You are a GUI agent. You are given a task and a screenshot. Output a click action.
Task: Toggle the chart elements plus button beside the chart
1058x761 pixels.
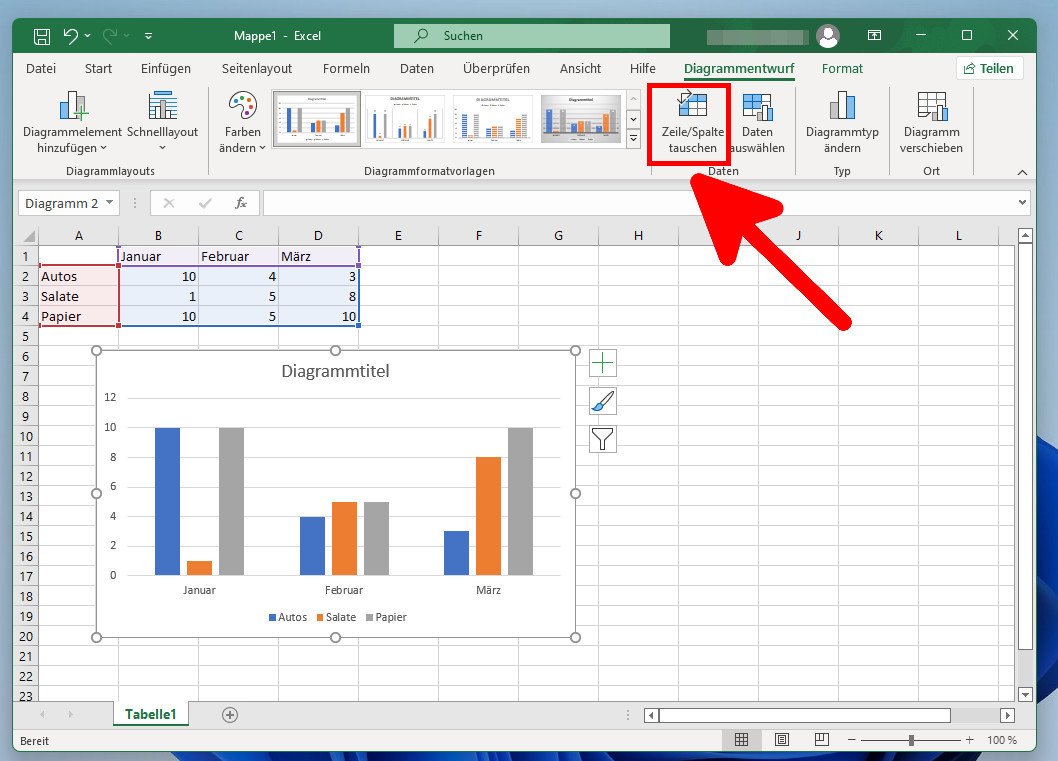[603, 364]
